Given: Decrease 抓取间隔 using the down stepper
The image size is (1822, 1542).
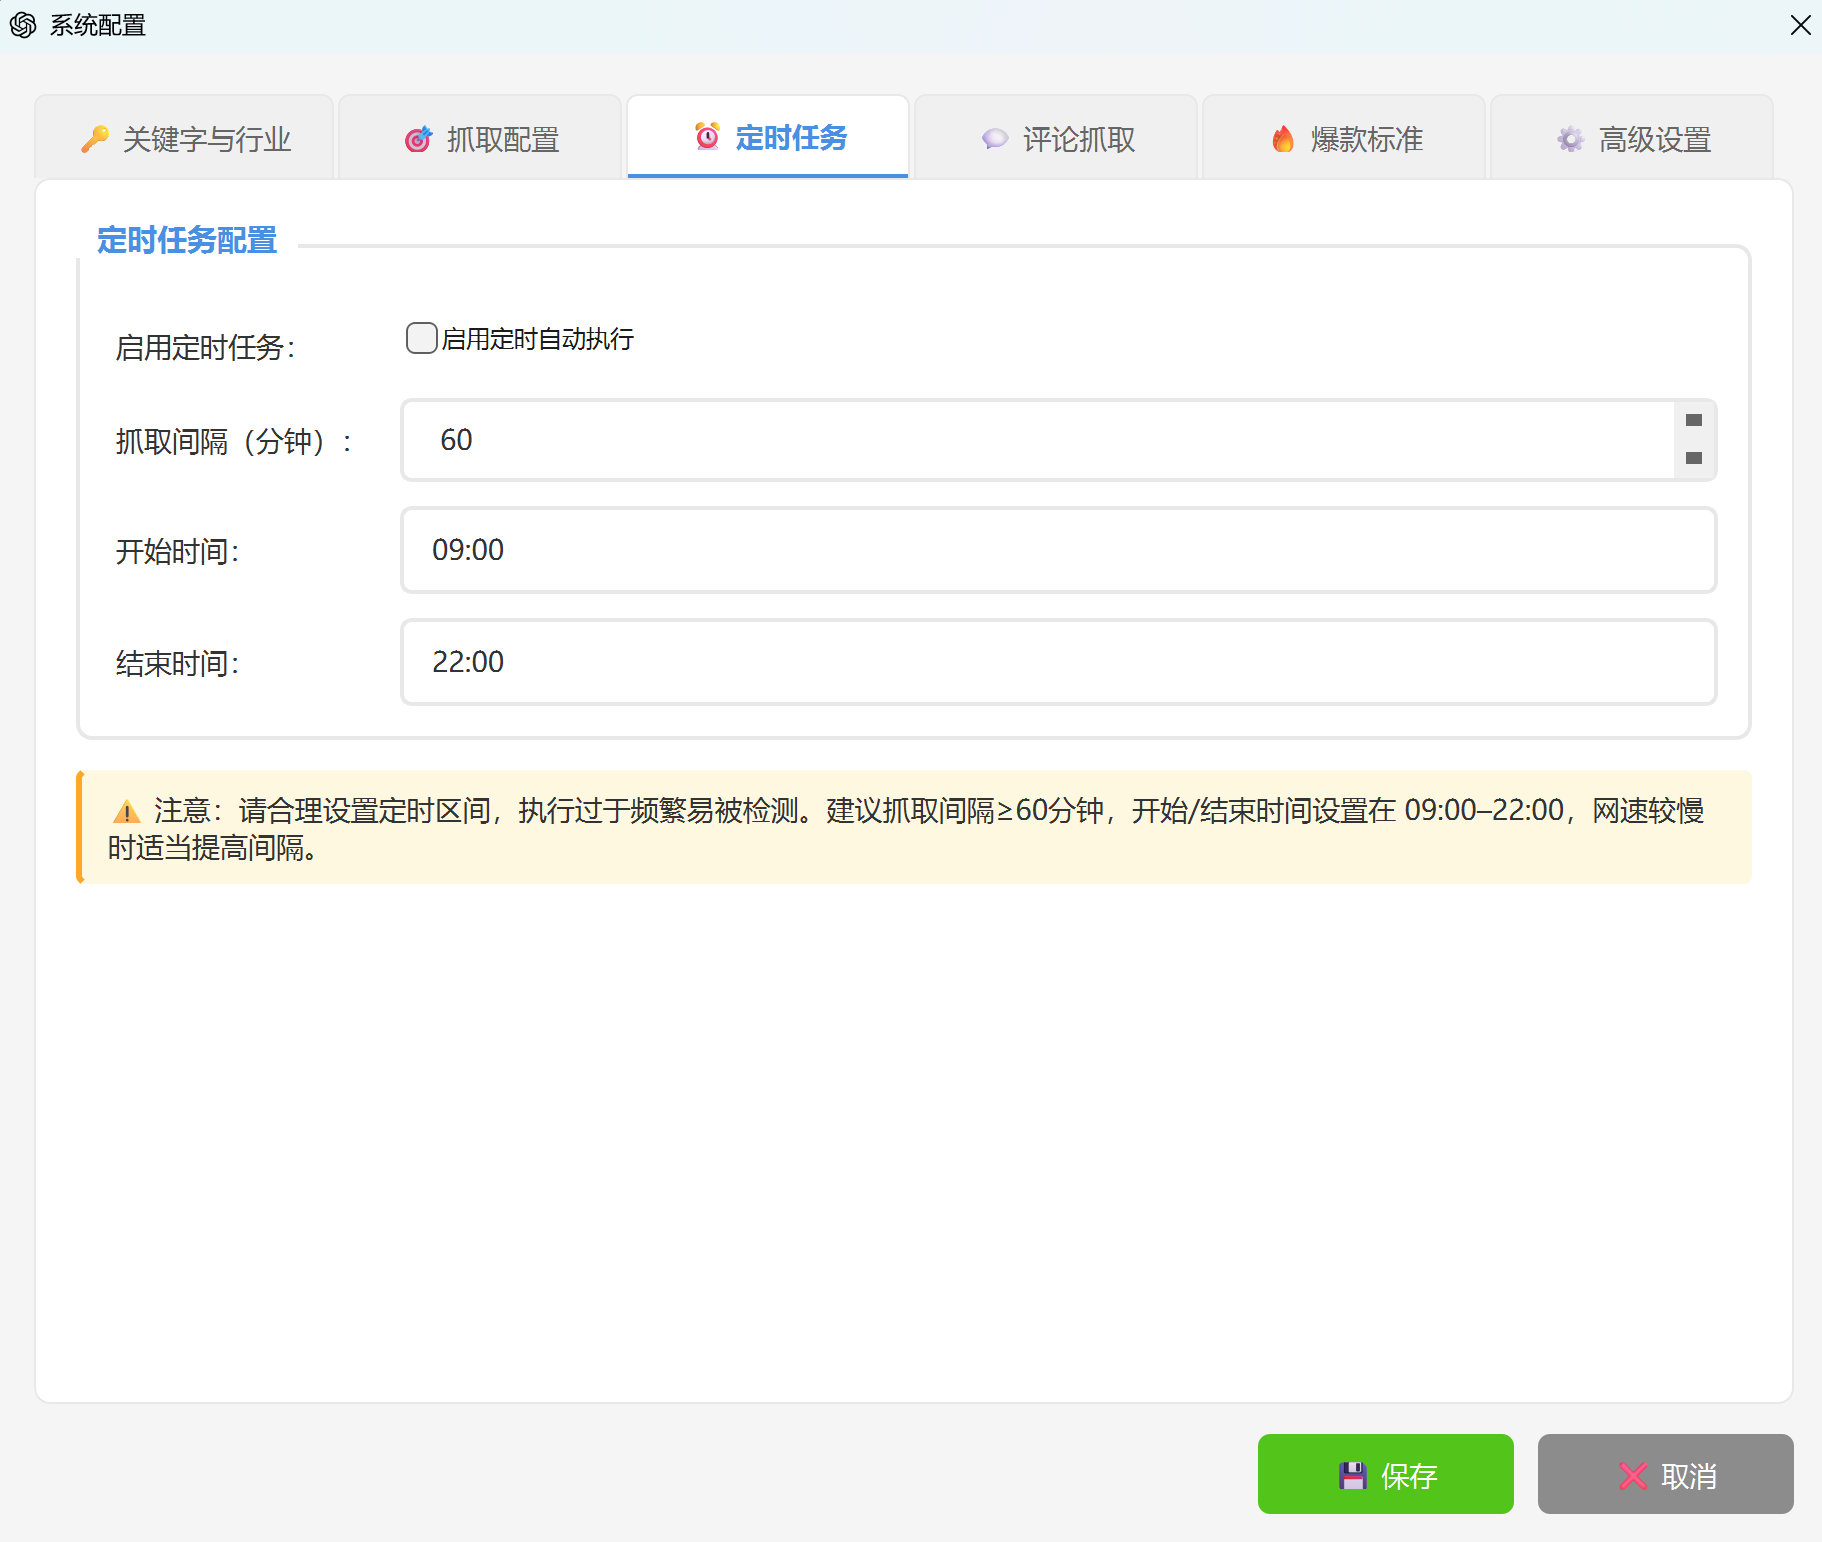Looking at the screenshot, I should point(1693,459).
